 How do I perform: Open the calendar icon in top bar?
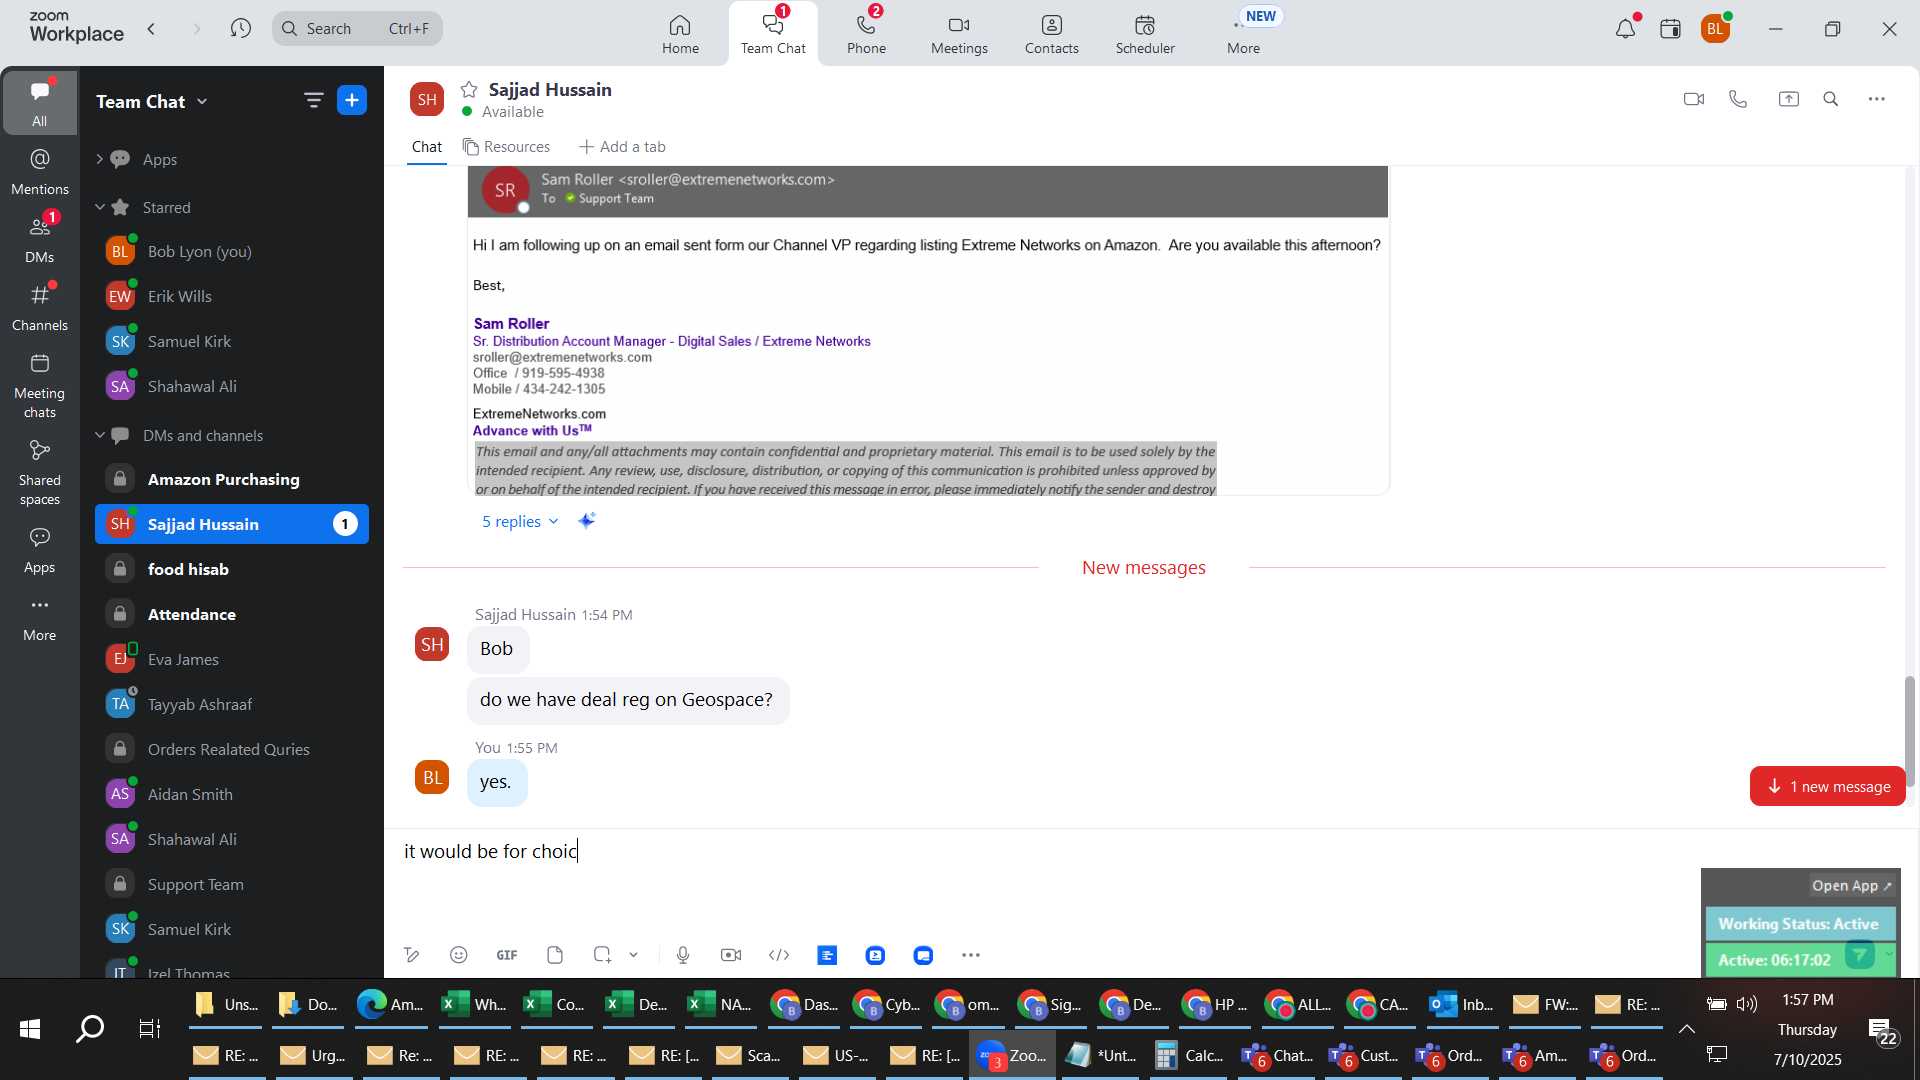pyautogui.click(x=1670, y=29)
